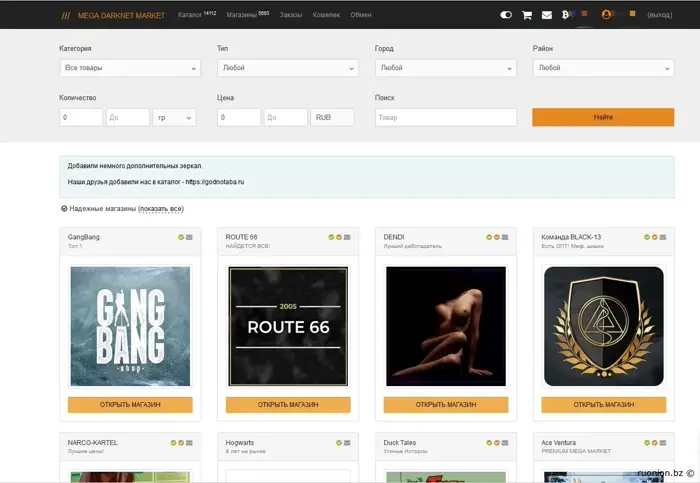Open the user profile avatar icon
Viewport: 700px width, 483px height.
click(x=607, y=15)
